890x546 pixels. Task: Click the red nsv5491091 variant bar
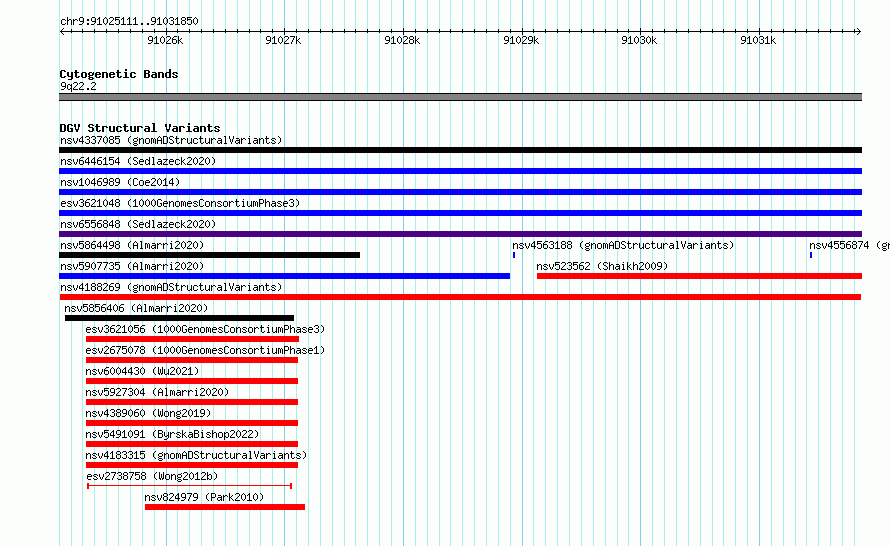[x=192, y=444]
